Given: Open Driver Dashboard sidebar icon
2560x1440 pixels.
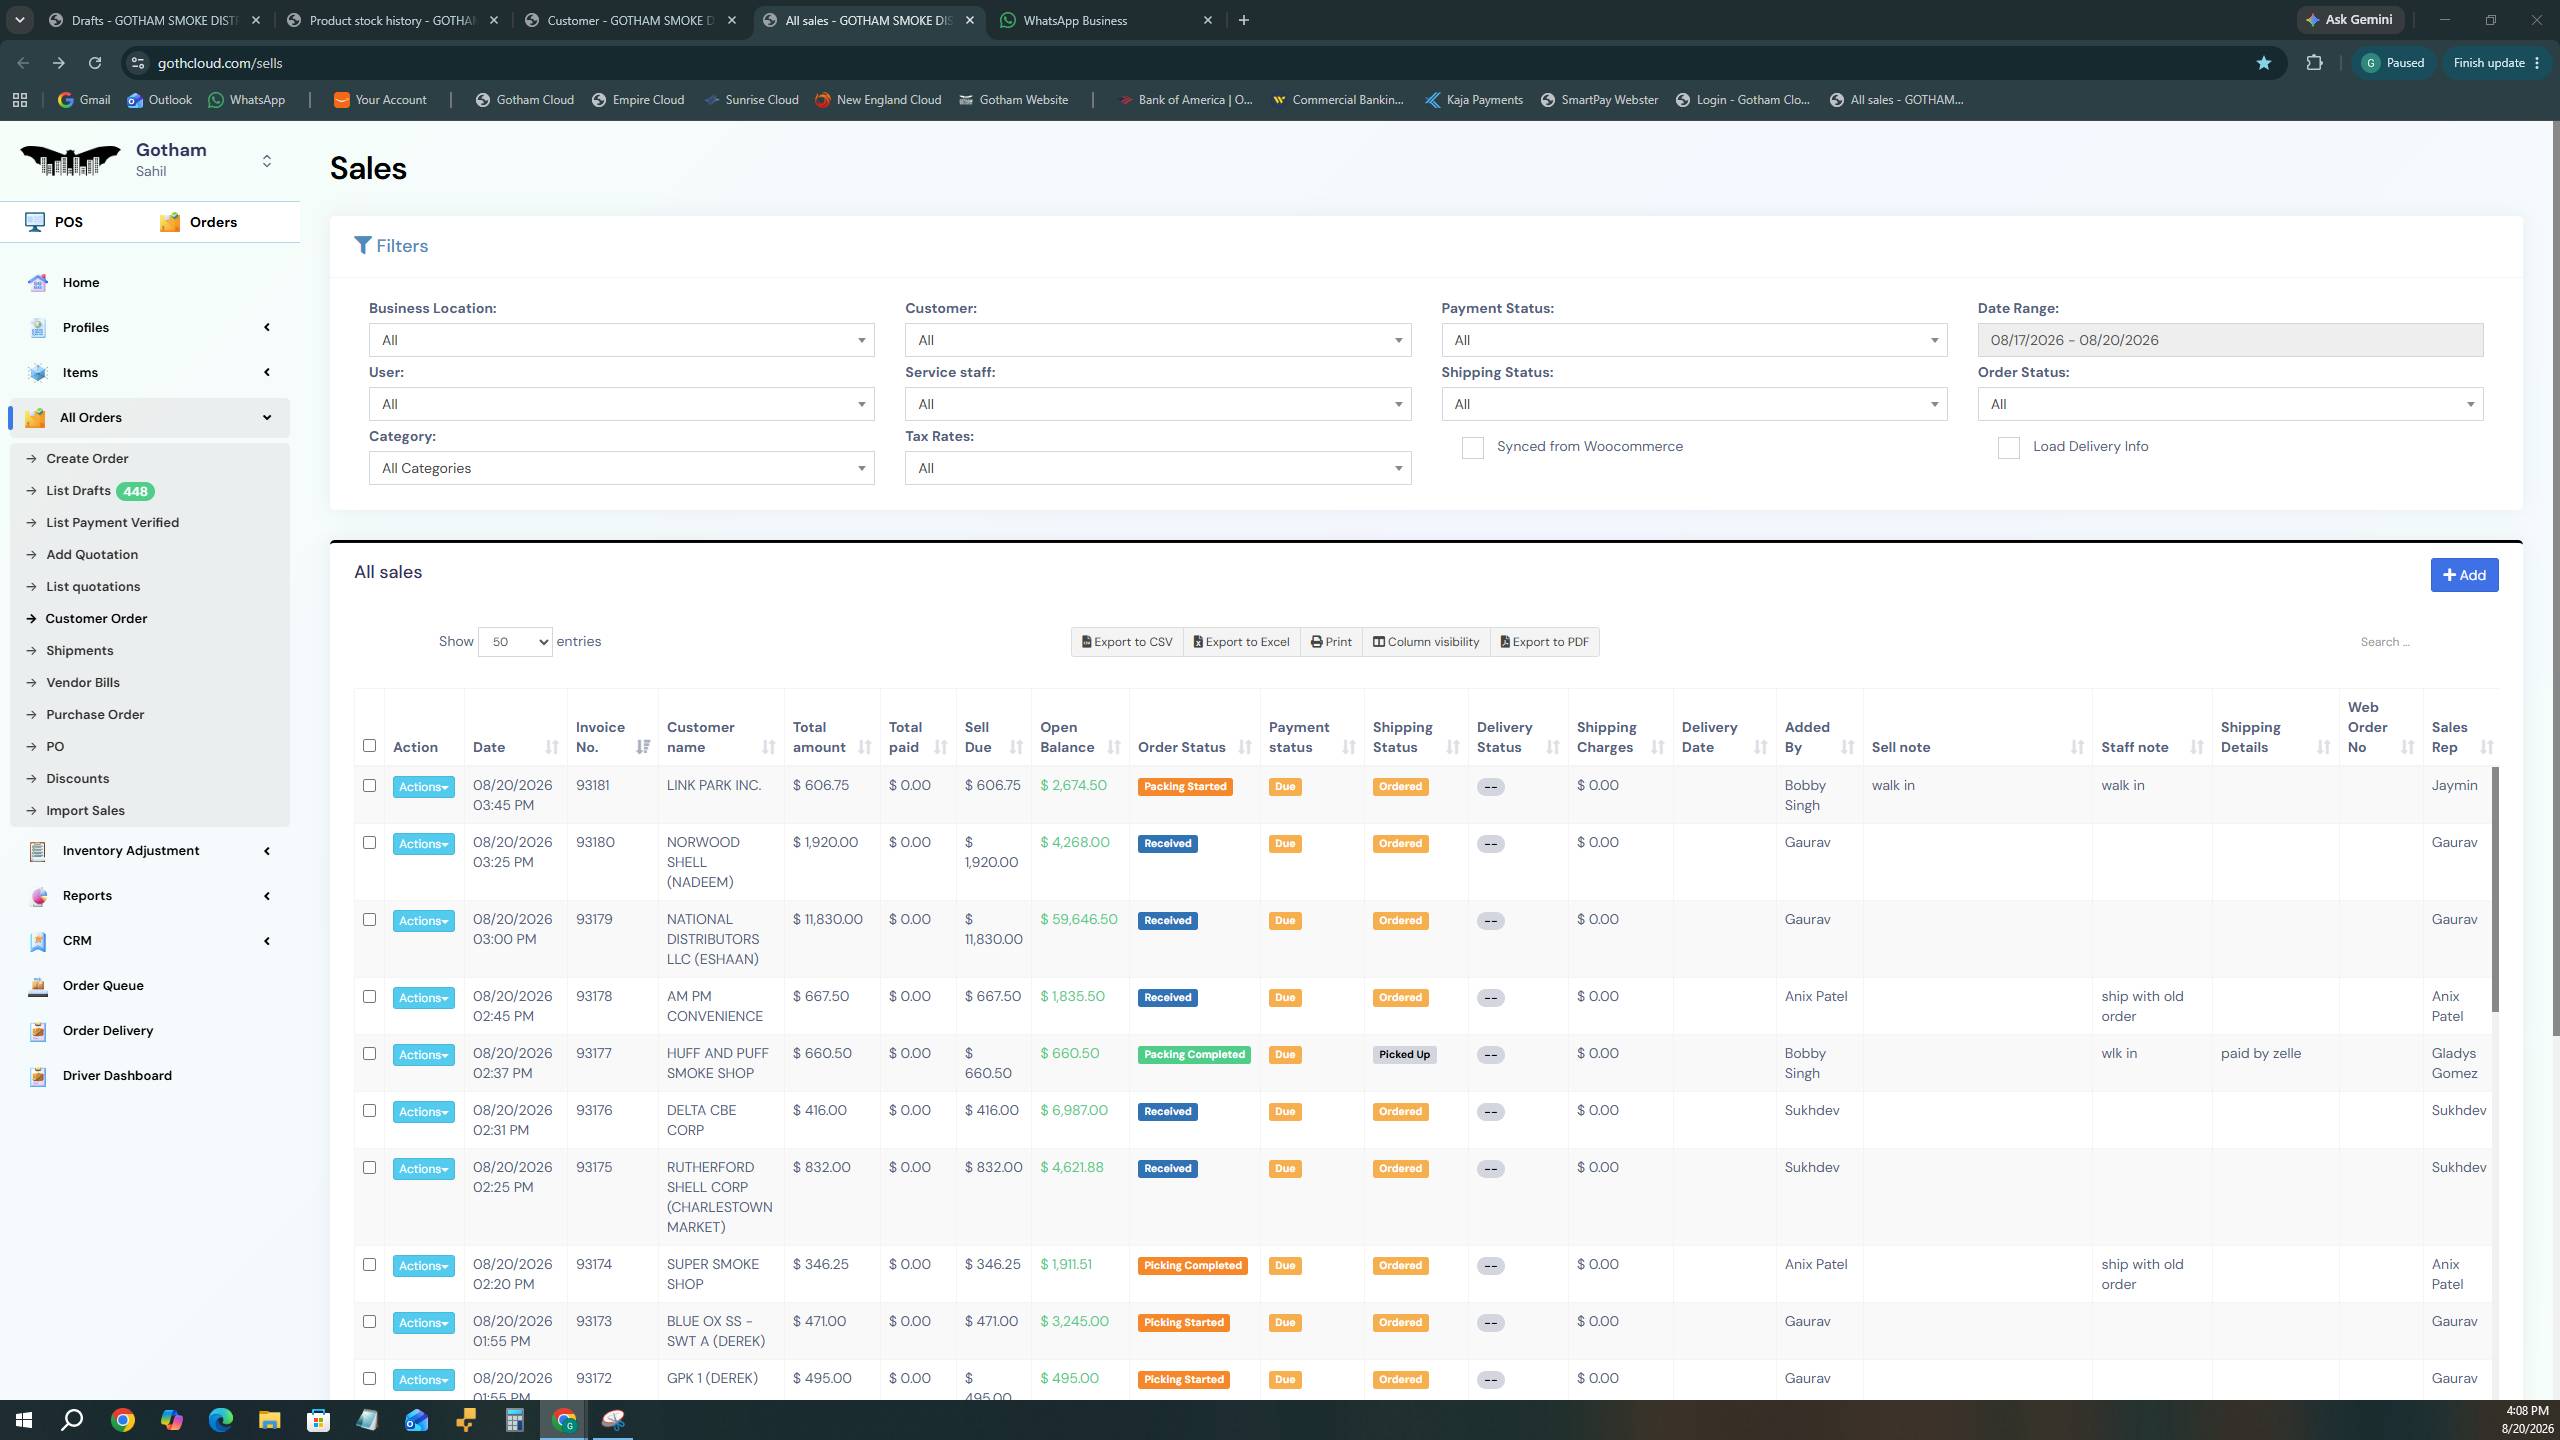Looking at the screenshot, I should (38, 1076).
